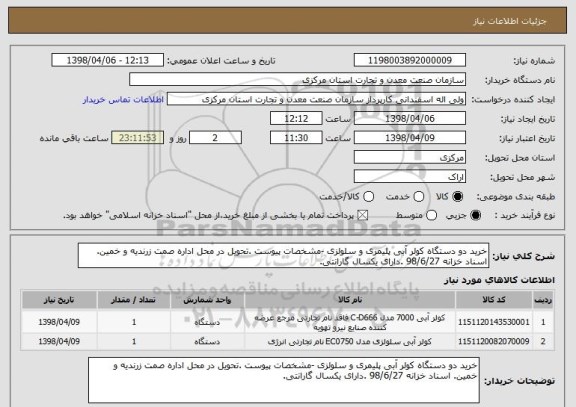Select the جزیی purchase type radio
The height and width of the screenshot is (407, 576).
[x=475, y=215]
